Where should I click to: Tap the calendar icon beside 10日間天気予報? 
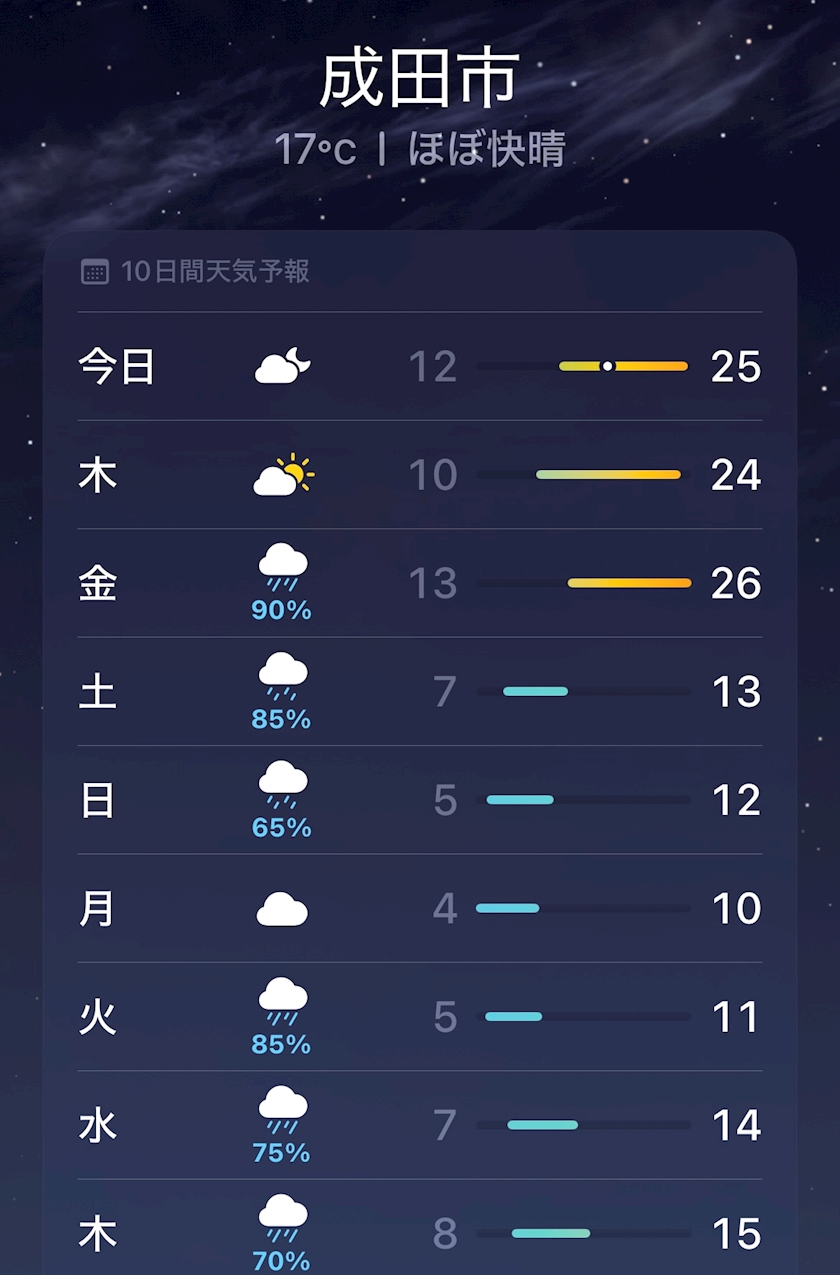pos(95,271)
